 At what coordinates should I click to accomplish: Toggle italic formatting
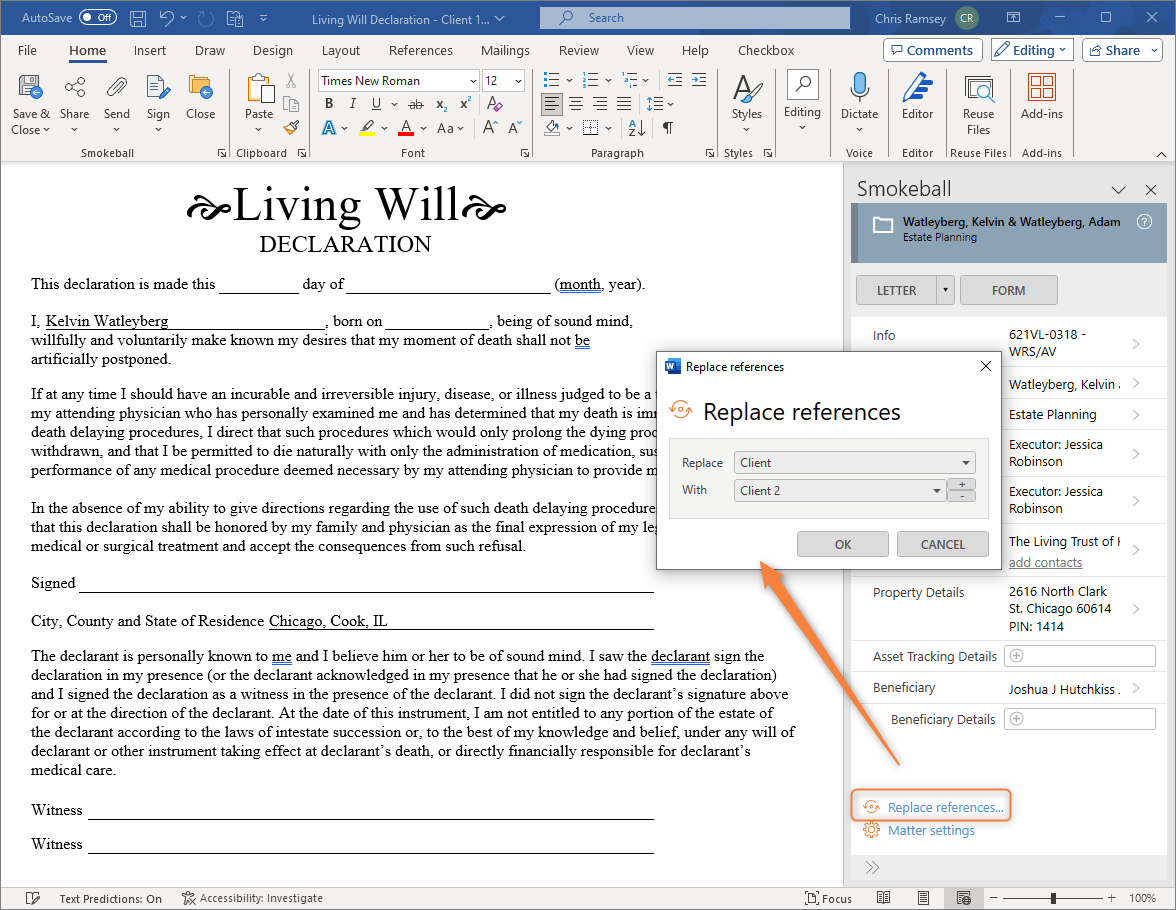352,104
